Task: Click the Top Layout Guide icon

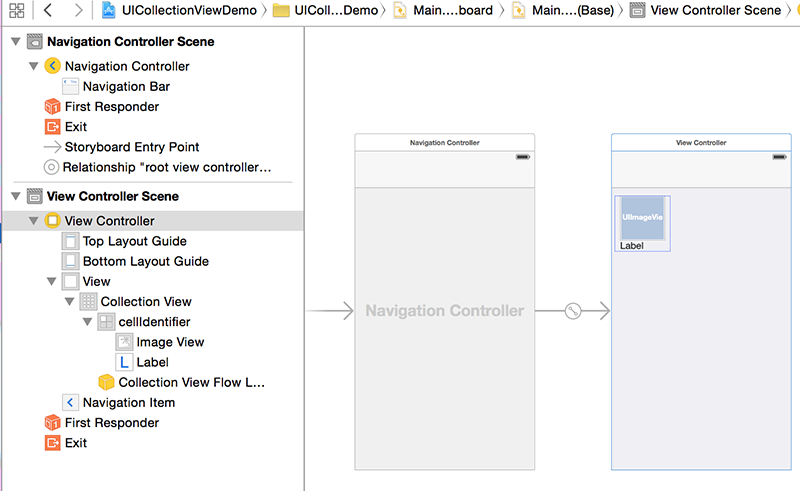Action: click(x=70, y=241)
